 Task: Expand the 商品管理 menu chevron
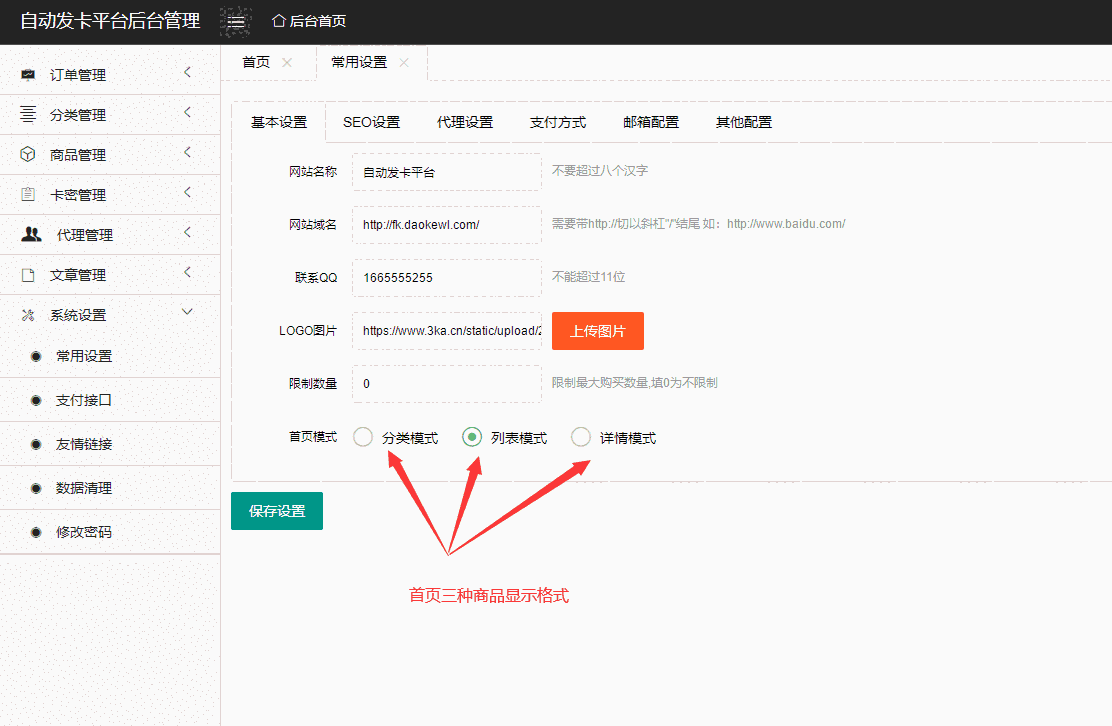click(187, 152)
